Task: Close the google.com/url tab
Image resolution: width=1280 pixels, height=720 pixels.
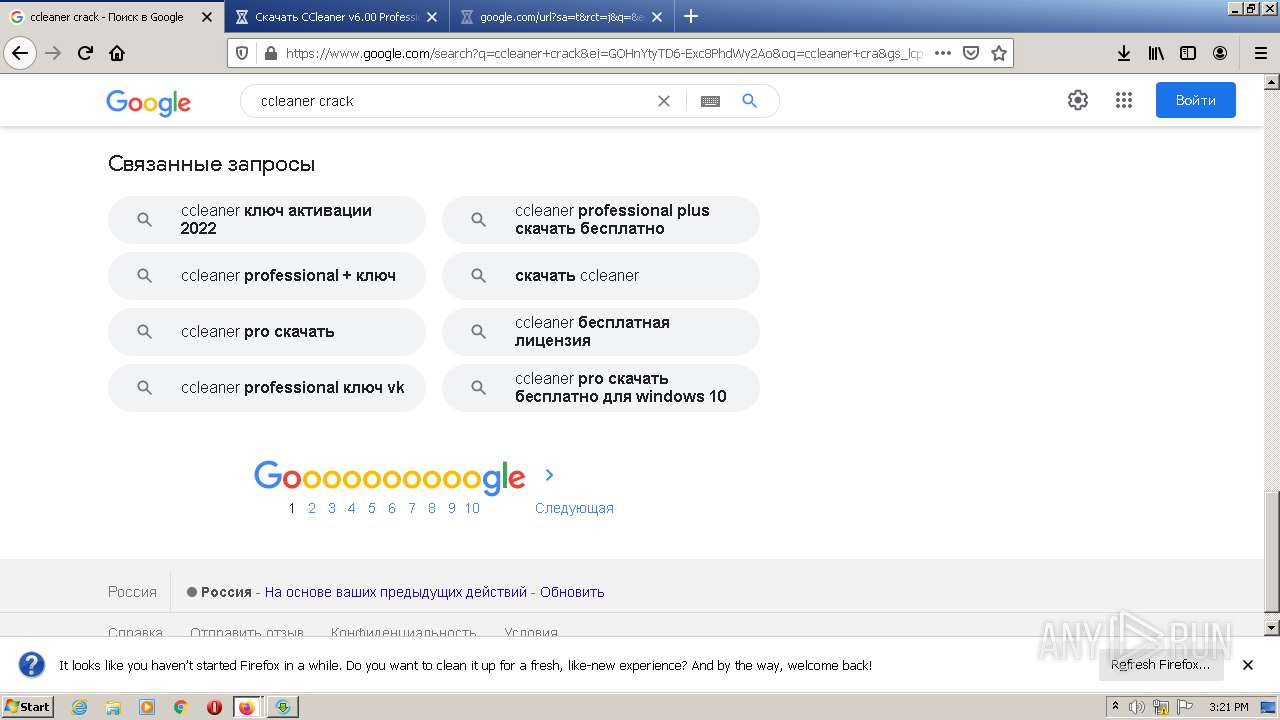Action: 656,17
